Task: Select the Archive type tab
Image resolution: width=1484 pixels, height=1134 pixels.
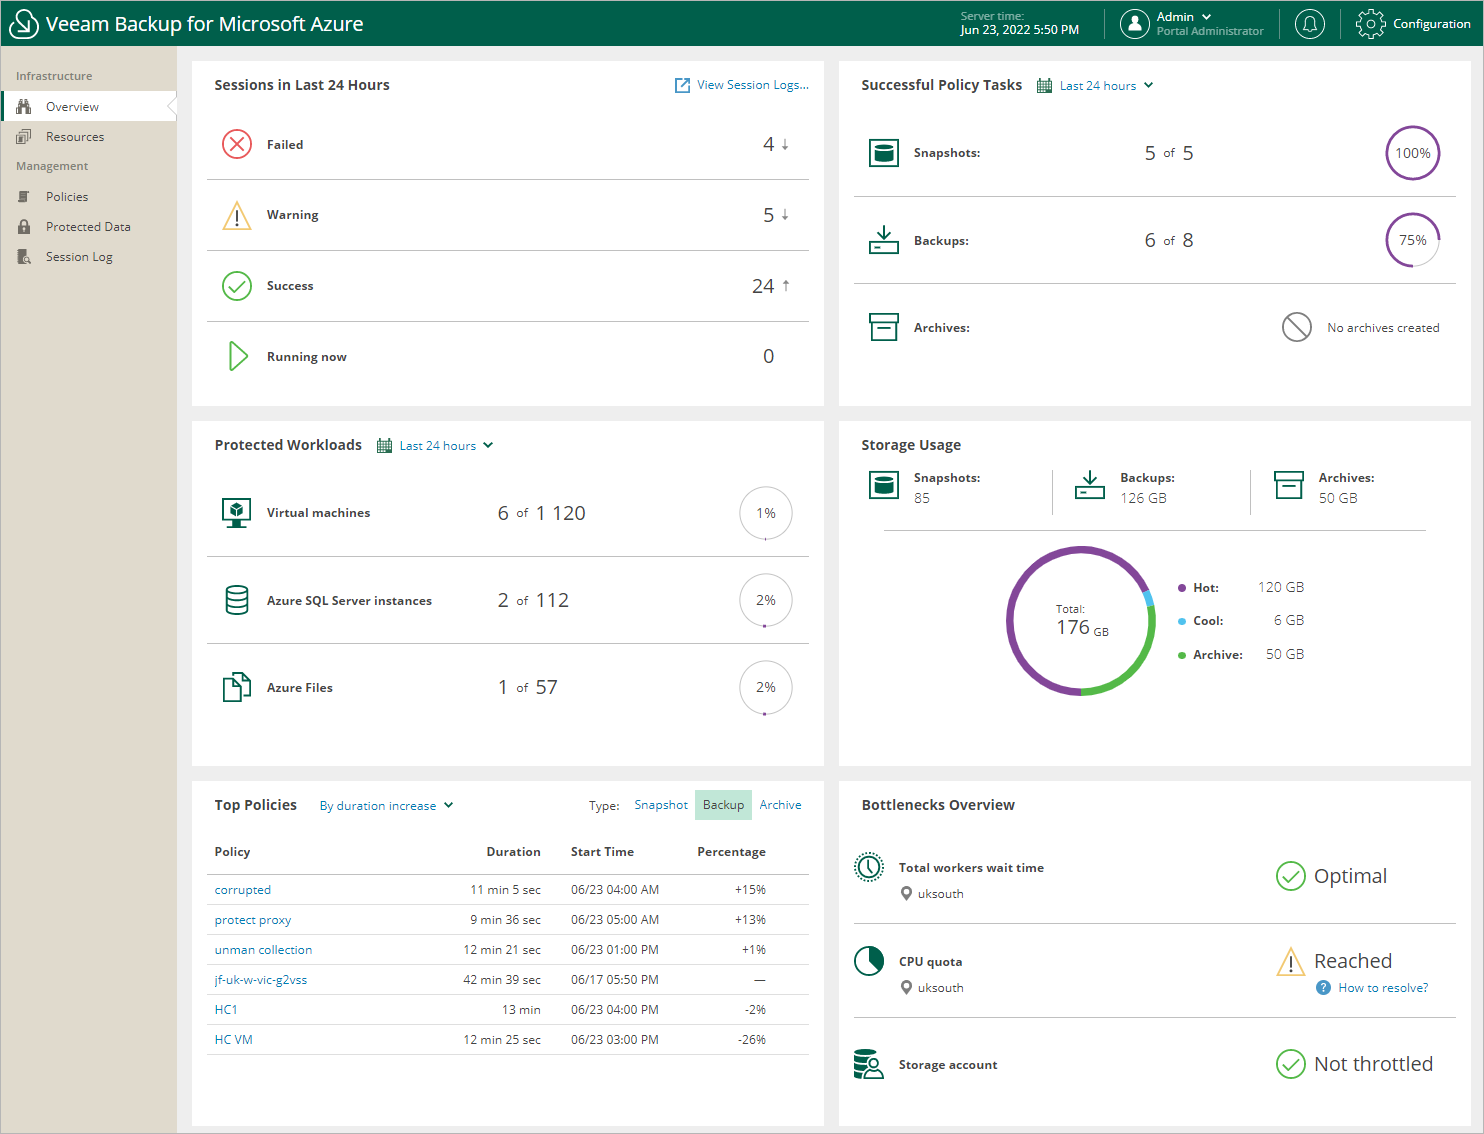Action: point(780,805)
